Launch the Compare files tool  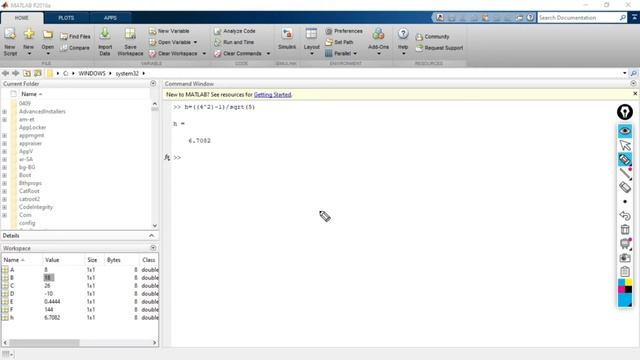click(x=75, y=48)
